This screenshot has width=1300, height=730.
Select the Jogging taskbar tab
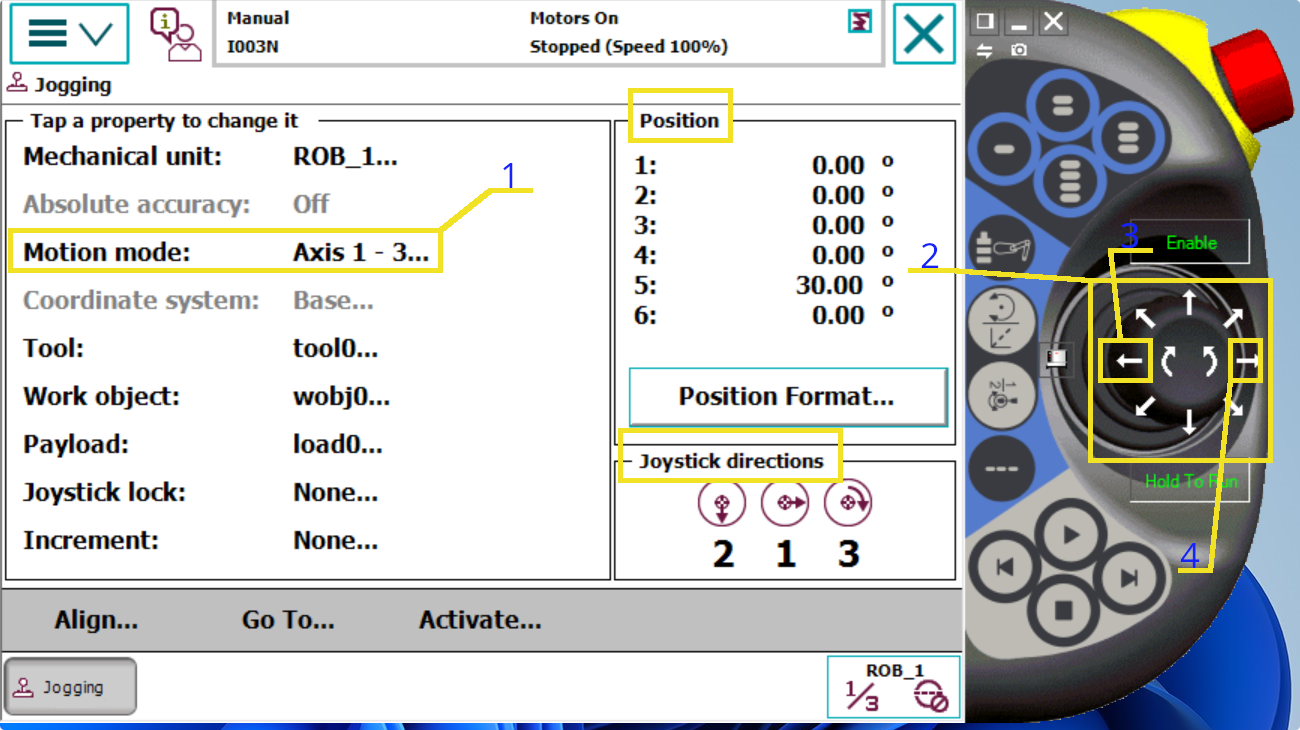click(71, 687)
